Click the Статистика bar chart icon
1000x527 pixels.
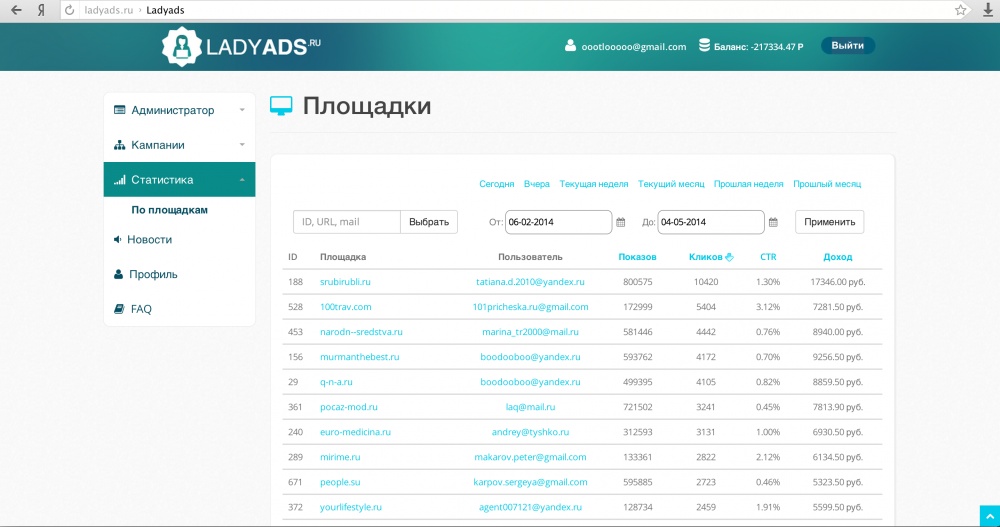(119, 180)
